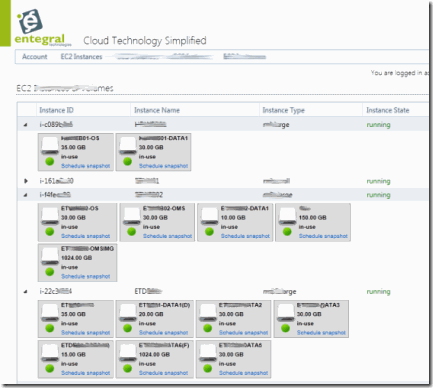This screenshot has height=388, width=433.
Task: Schedule snapshot for DATA3 volume
Action: pyautogui.click(x=322, y=333)
